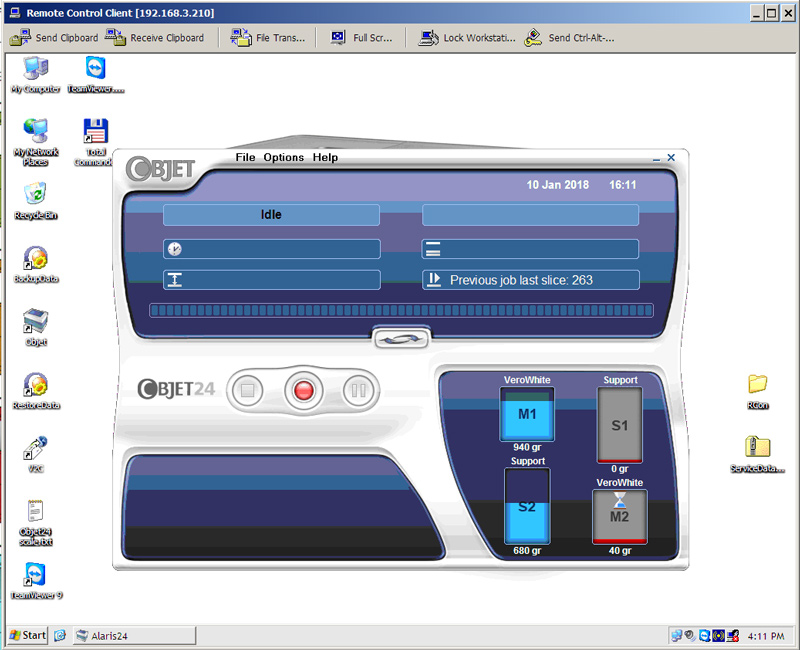Click the Alaris24 taskbar button

click(134, 635)
